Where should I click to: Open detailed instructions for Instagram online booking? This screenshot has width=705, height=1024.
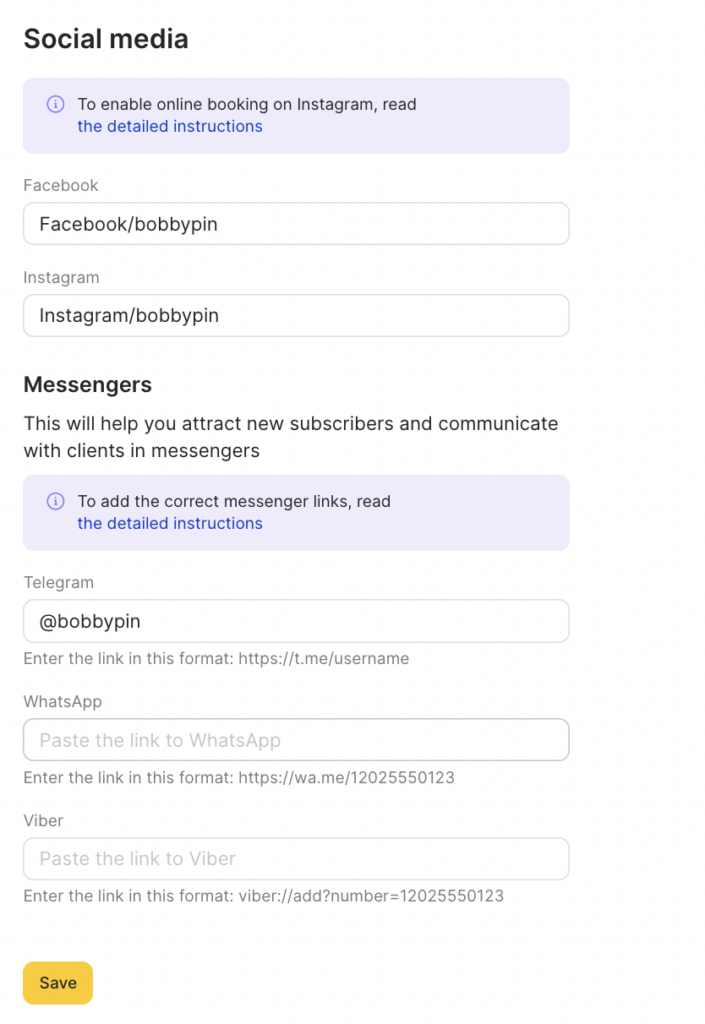point(170,126)
